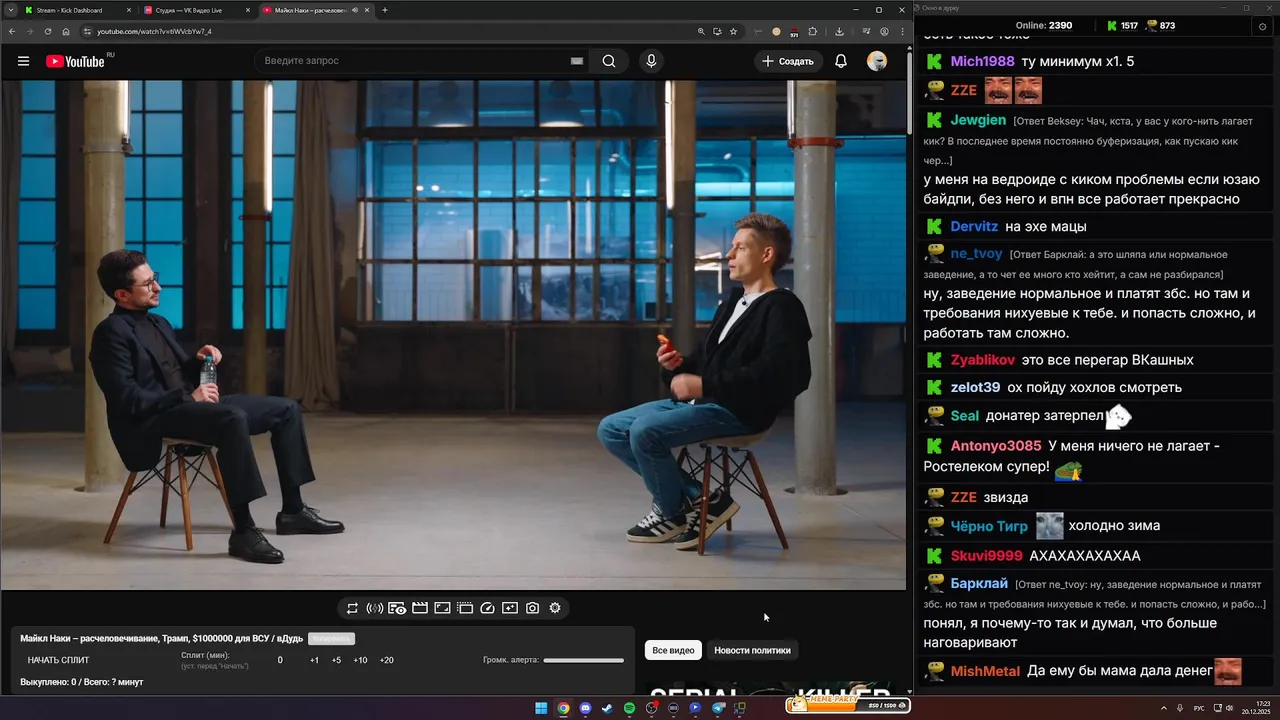Open Telegram from the taskbar
The width and height of the screenshot is (1280, 720).
(x=718, y=708)
